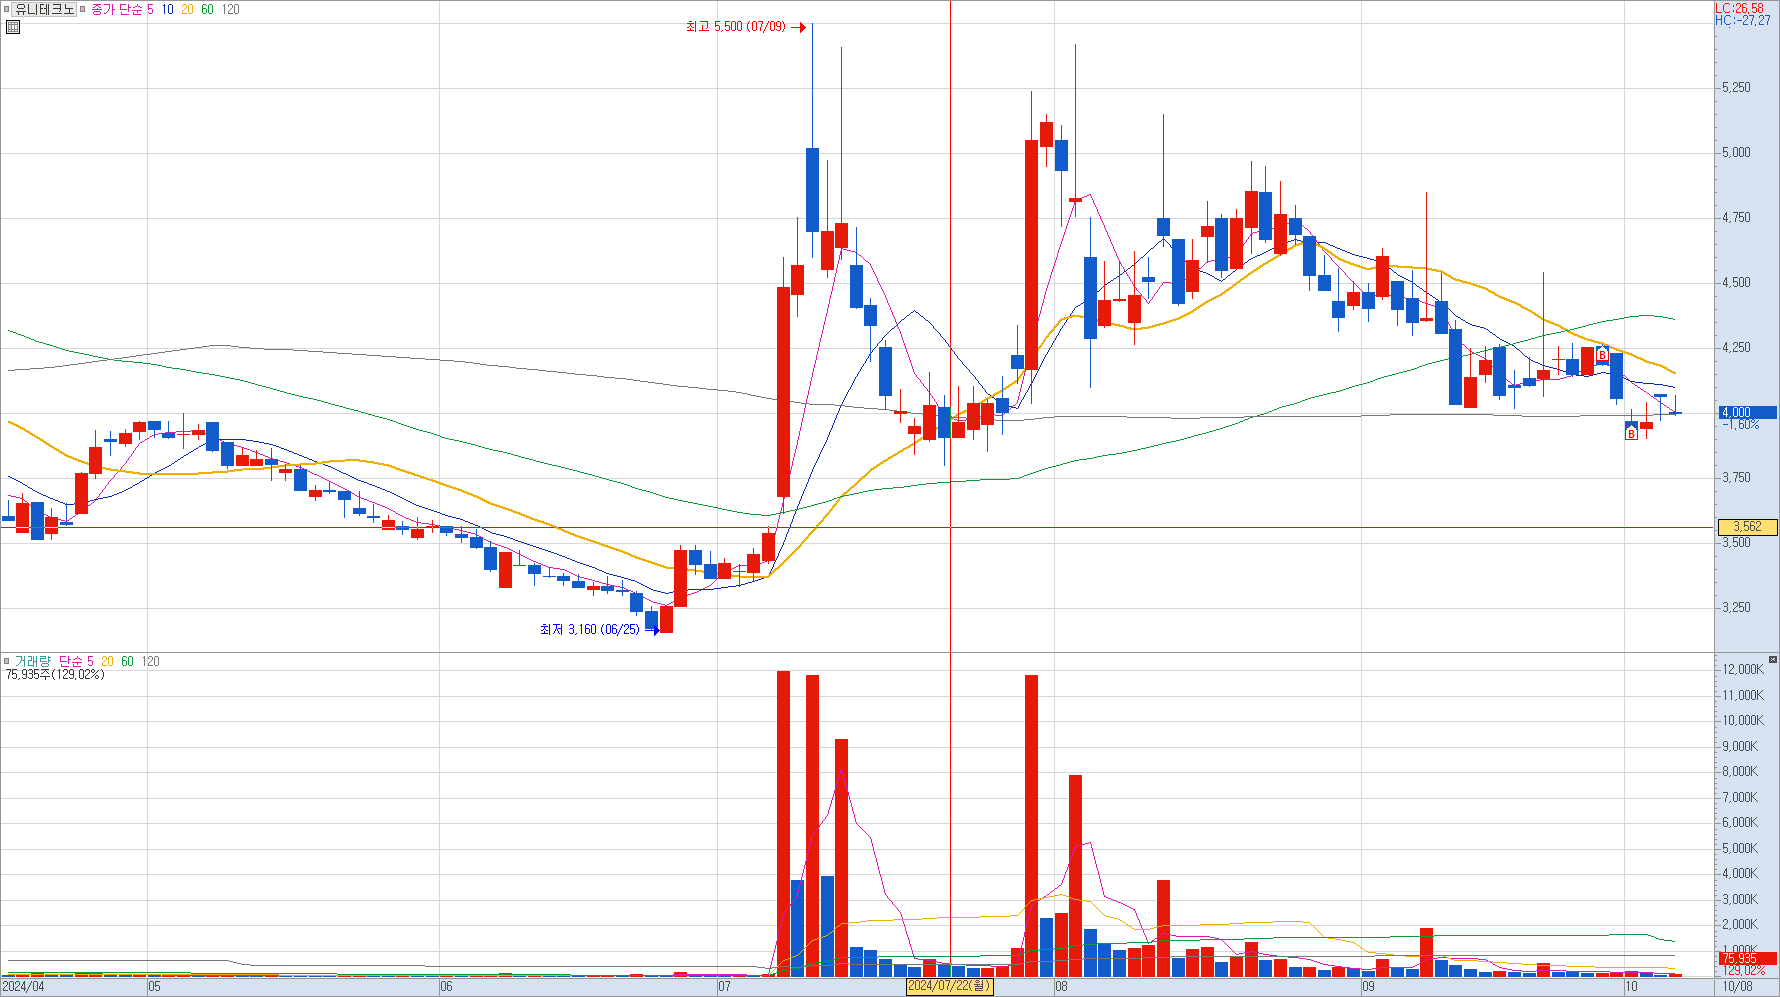This screenshot has height=997, width=1780.
Task: Click the 유니테크노 stock name button
Action: coord(45,9)
